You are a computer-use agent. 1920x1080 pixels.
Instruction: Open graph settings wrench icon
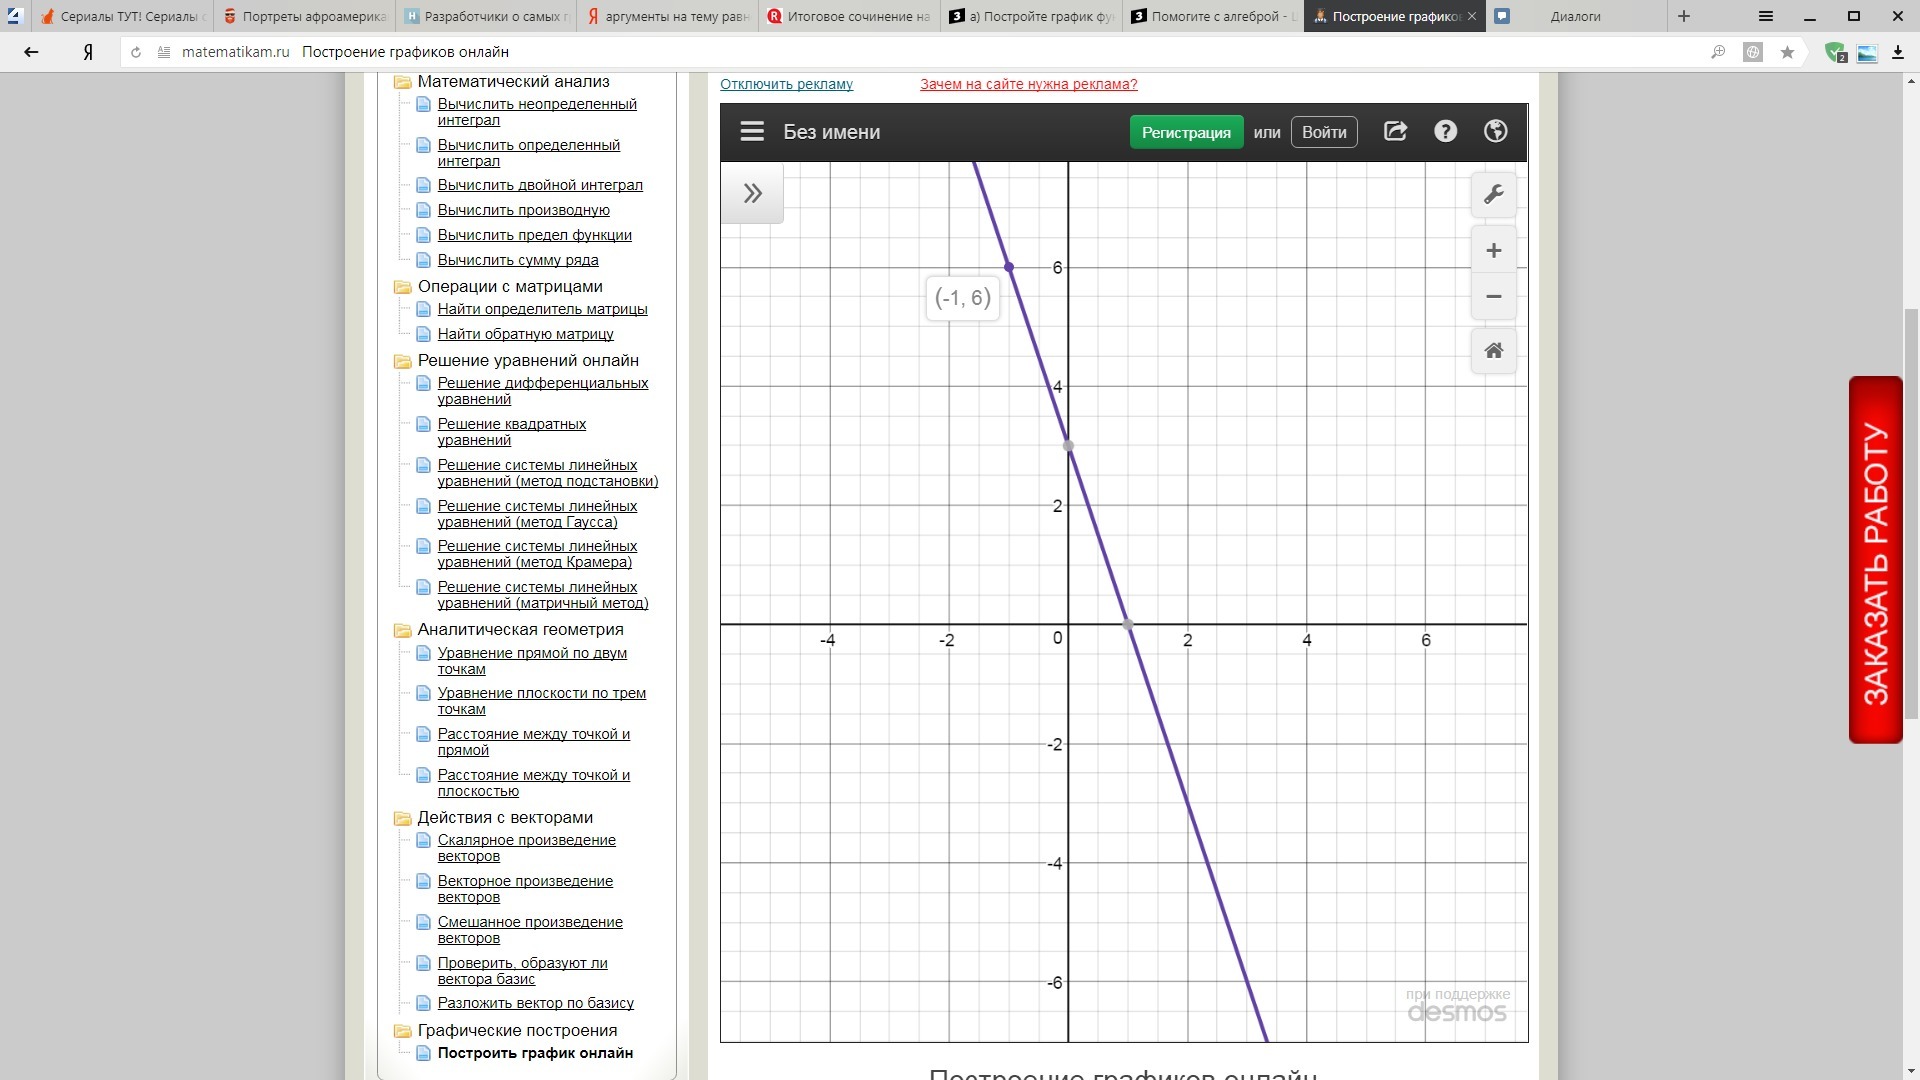click(1493, 194)
